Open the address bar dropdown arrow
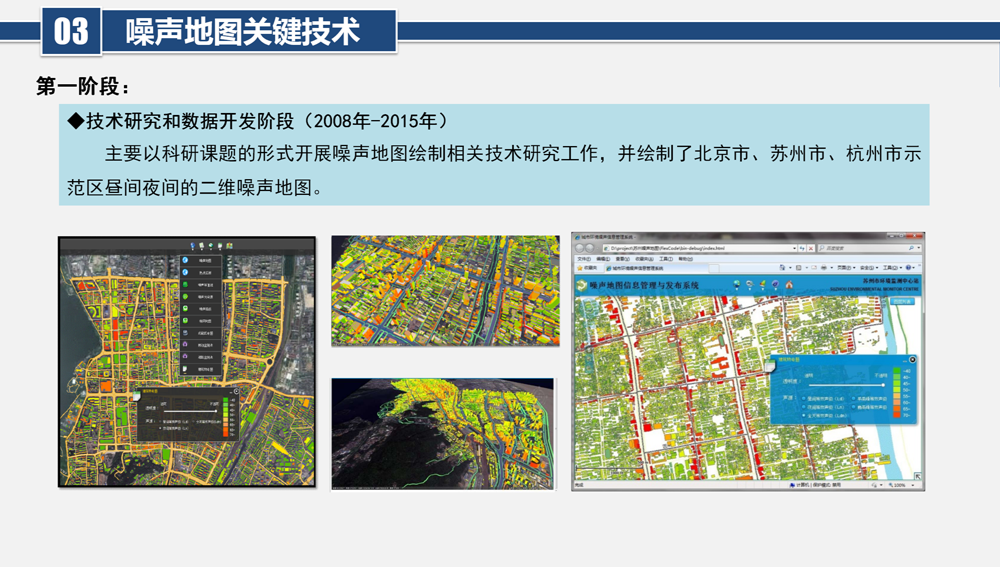 (793, 247)
